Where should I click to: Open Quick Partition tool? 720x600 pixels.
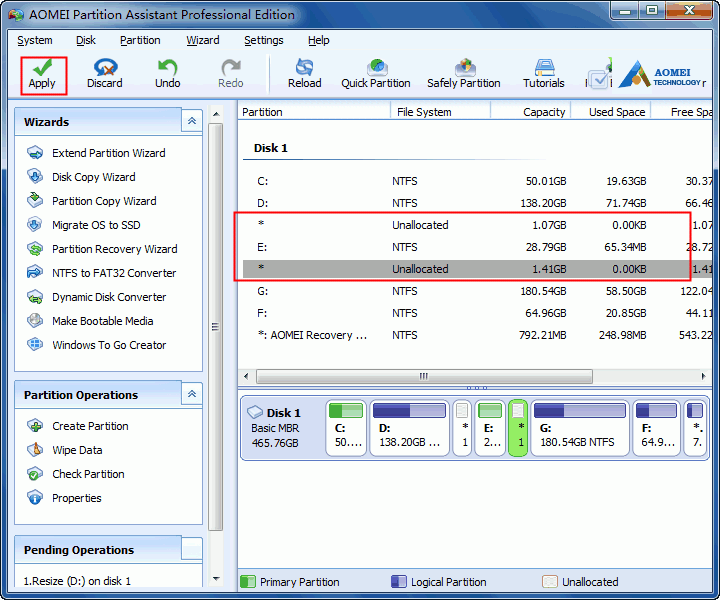376,74
